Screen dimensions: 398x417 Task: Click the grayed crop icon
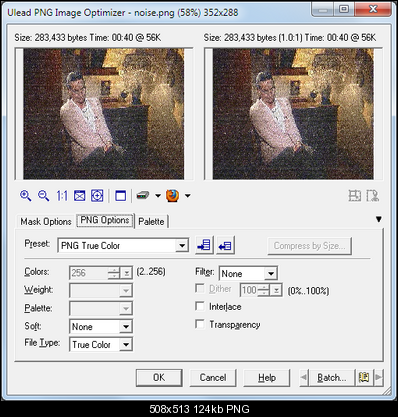355,196
